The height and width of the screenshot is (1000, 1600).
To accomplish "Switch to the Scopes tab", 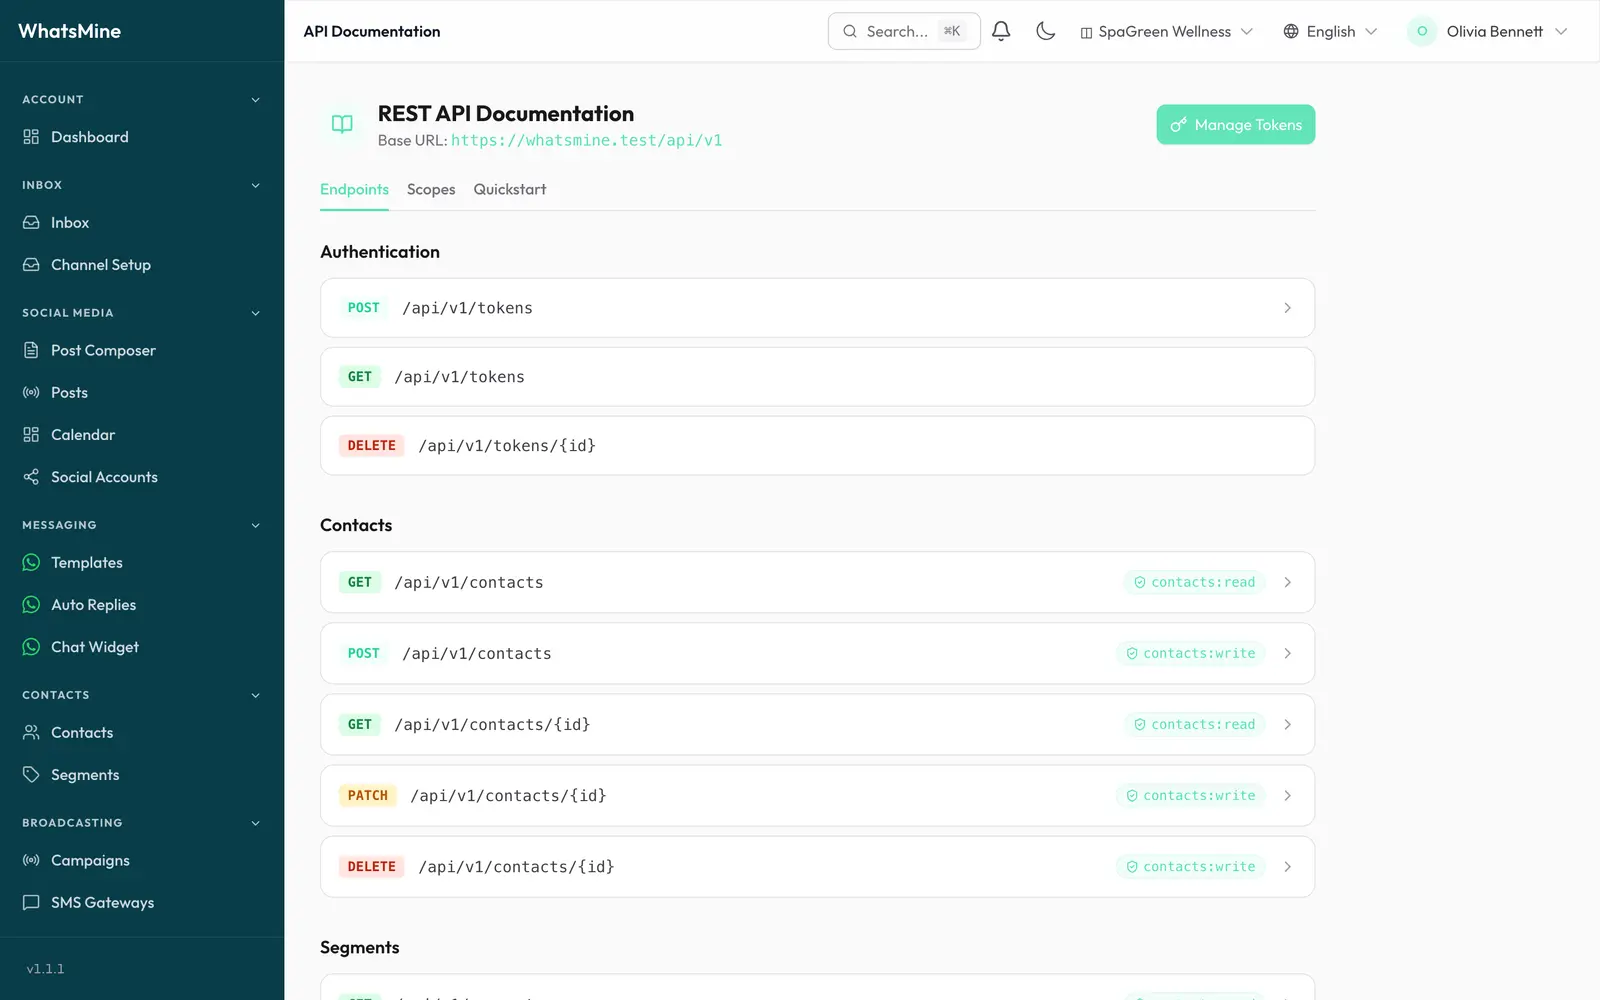I will point(431,189).
